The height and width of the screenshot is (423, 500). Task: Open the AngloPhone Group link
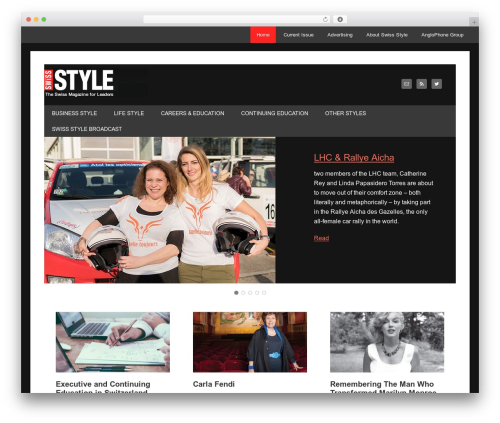pos(442,35)
